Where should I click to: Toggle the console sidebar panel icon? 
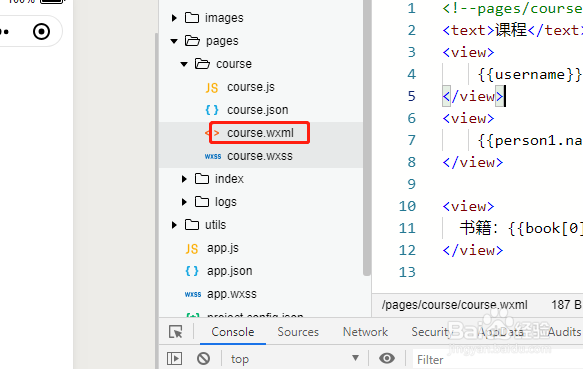[174, 359]
